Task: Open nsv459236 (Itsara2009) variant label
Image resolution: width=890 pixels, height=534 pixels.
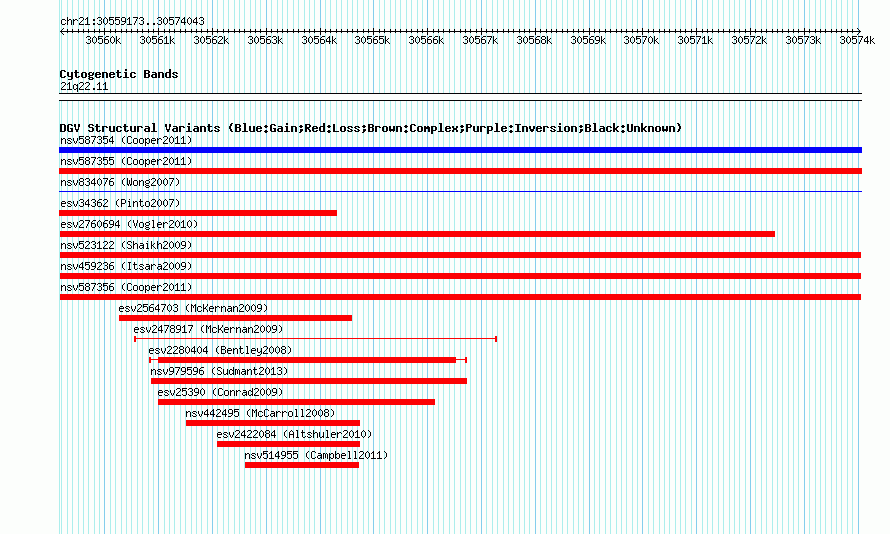Action: point(126,266)
